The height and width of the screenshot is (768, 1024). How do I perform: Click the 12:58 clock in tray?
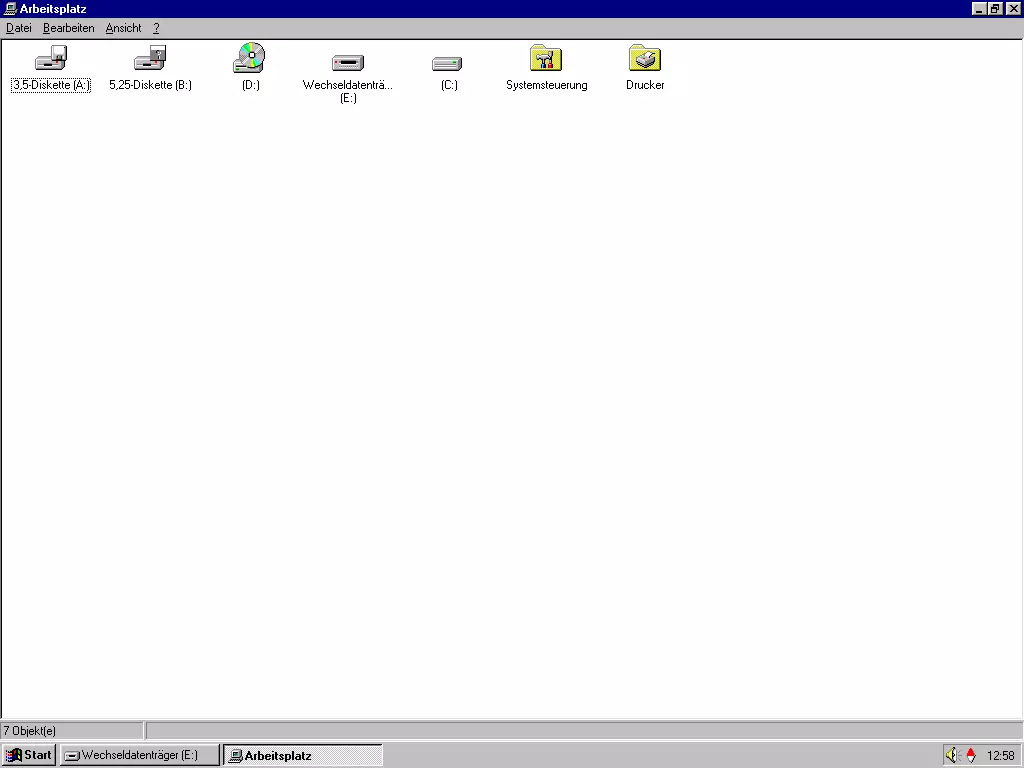coord(1000,756)
